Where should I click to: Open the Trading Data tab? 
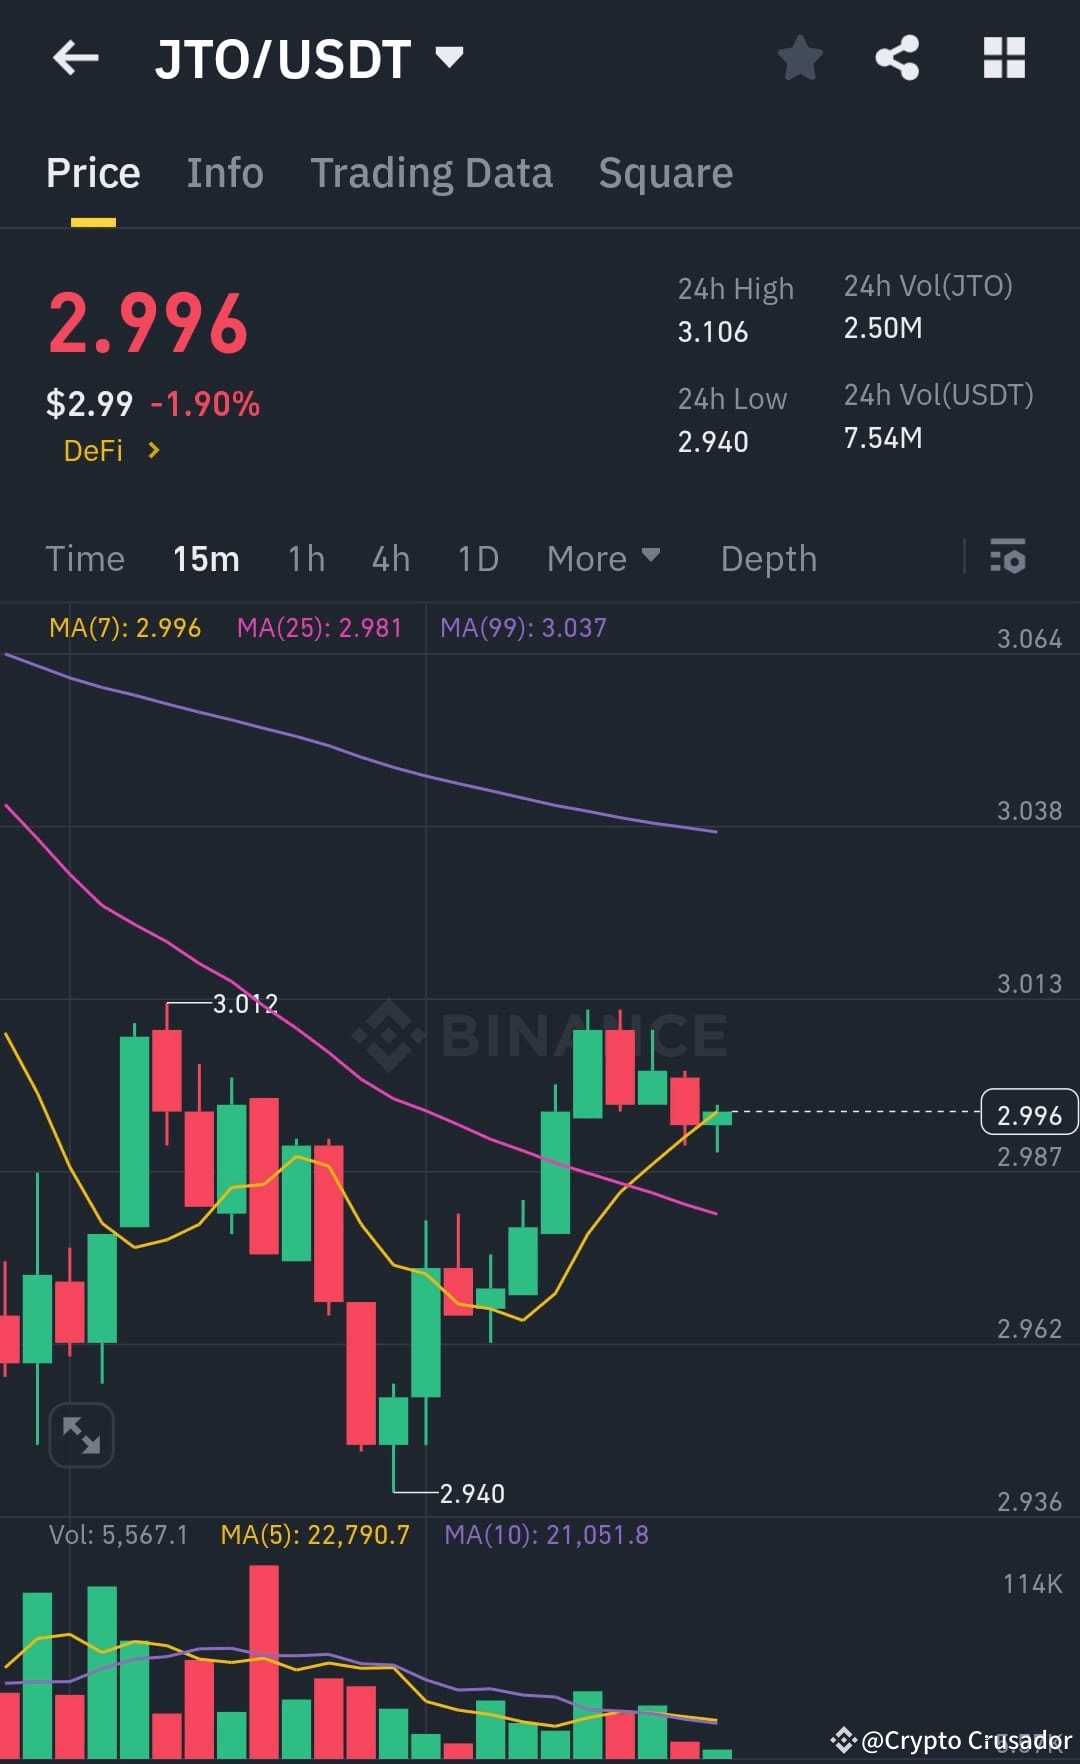432,172
